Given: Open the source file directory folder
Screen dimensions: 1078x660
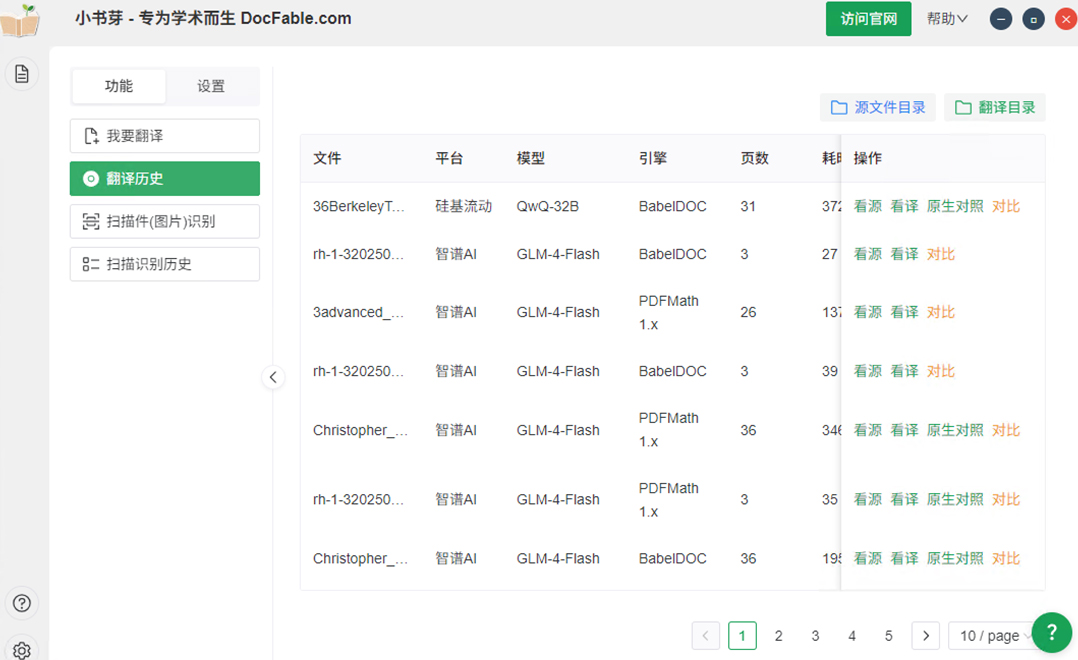Looking at the screenshot, I should tap(878, 108).
